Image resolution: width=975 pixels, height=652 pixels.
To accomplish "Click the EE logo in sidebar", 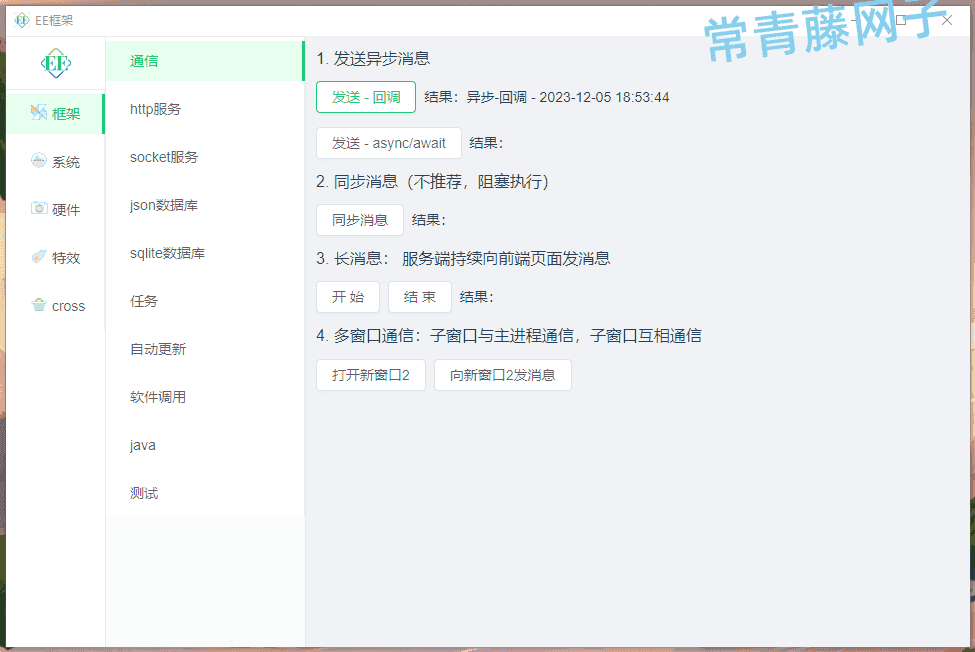I will tap(56, 63).
